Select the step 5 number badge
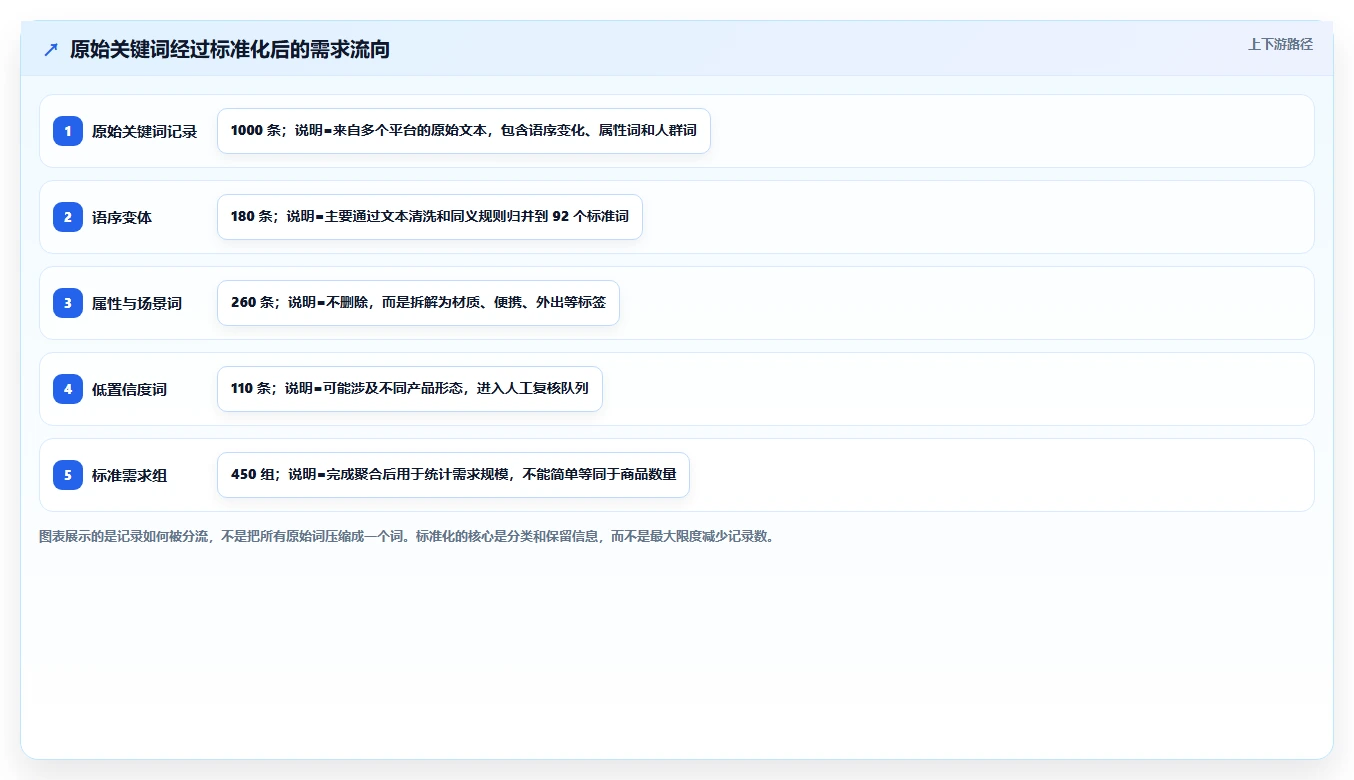 click(68, 475)
